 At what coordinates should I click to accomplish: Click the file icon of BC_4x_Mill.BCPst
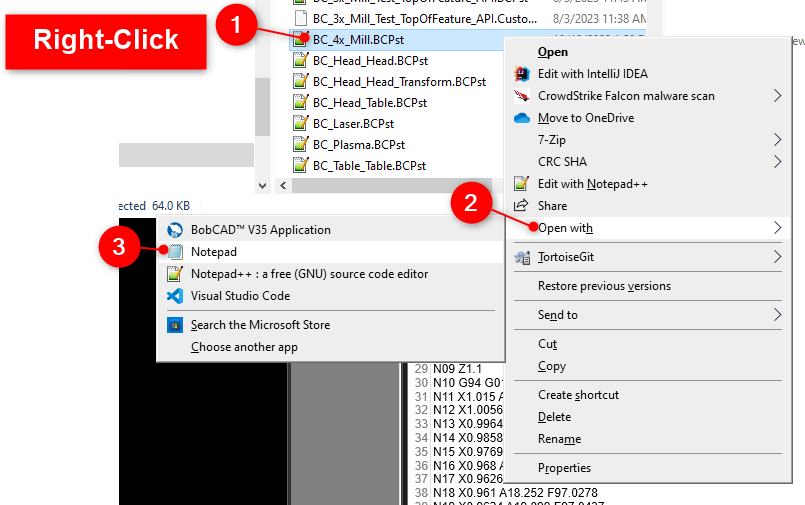300,40
